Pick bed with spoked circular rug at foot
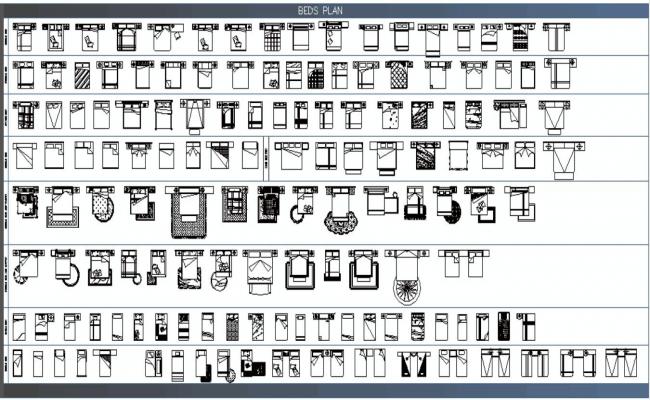The height and width of the screenshot is (400, 650). (x=407, y=276)
